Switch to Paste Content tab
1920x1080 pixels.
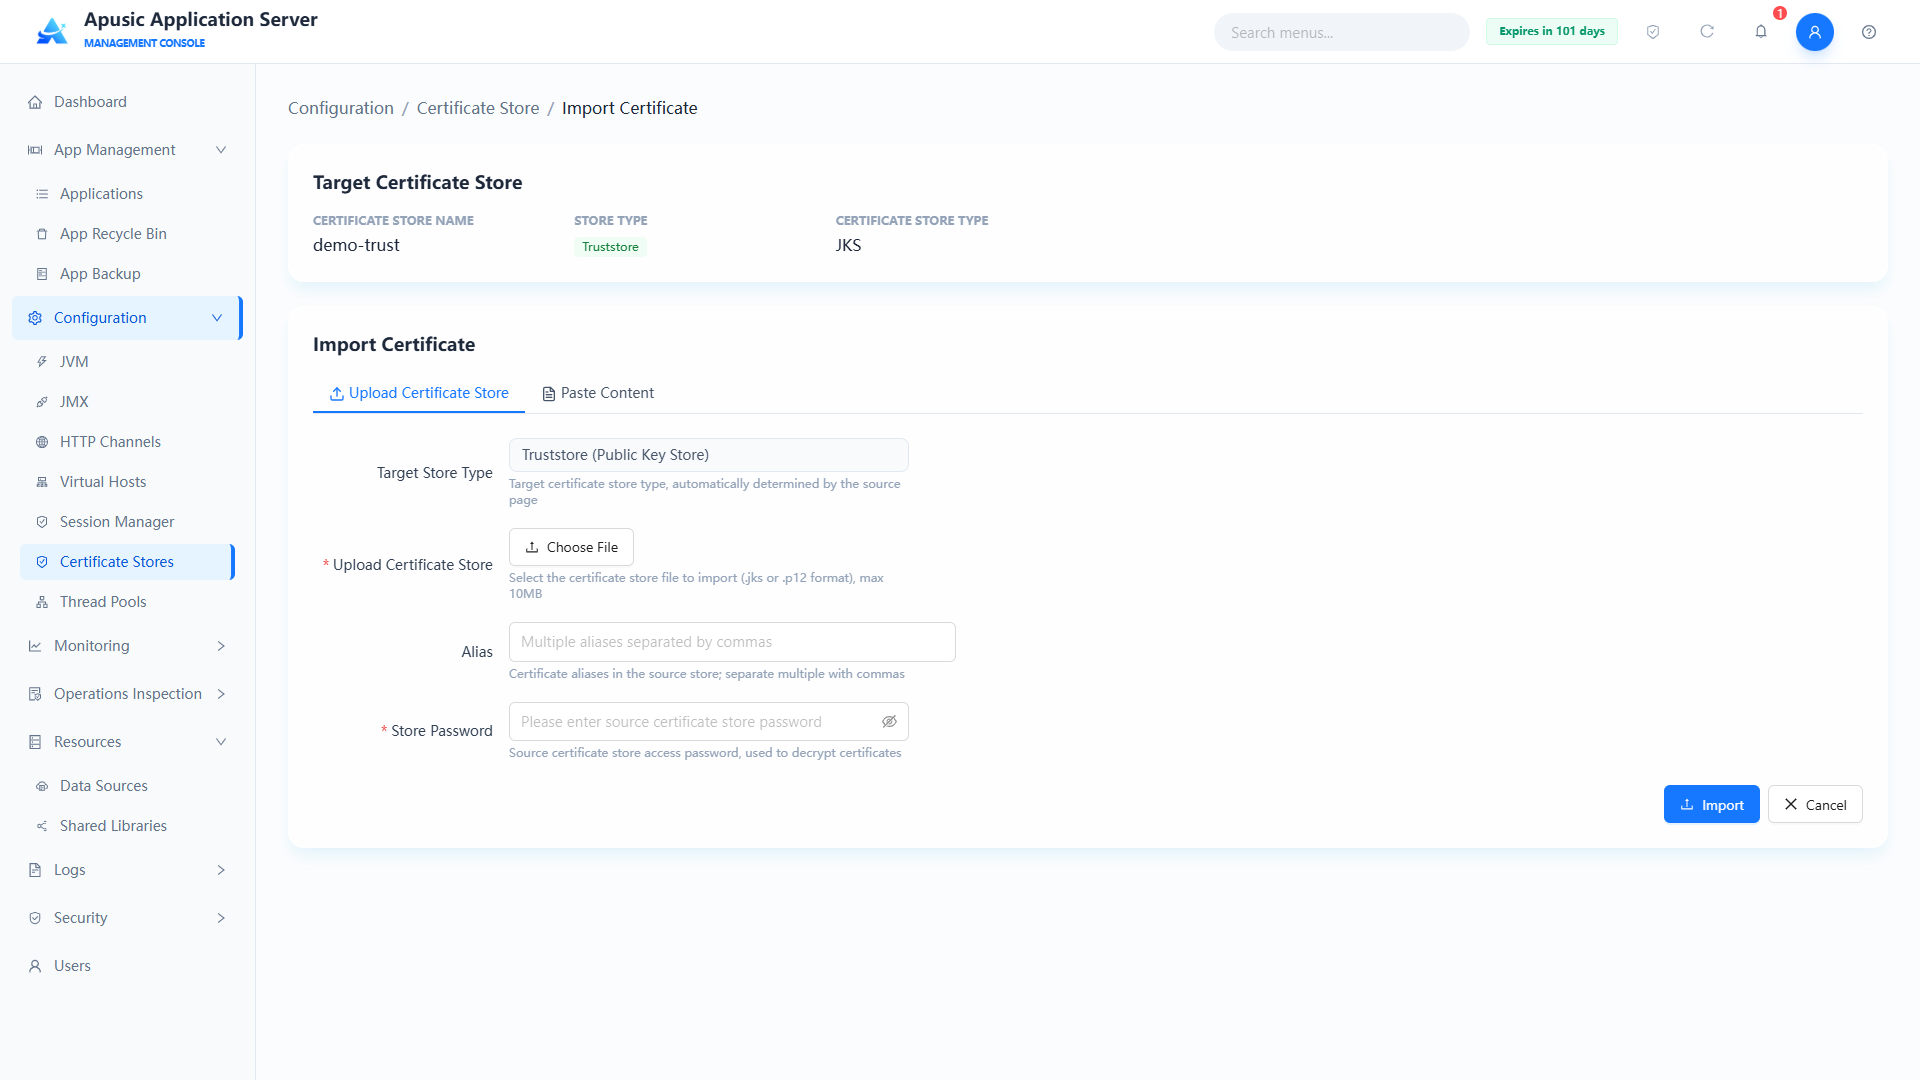598,393
